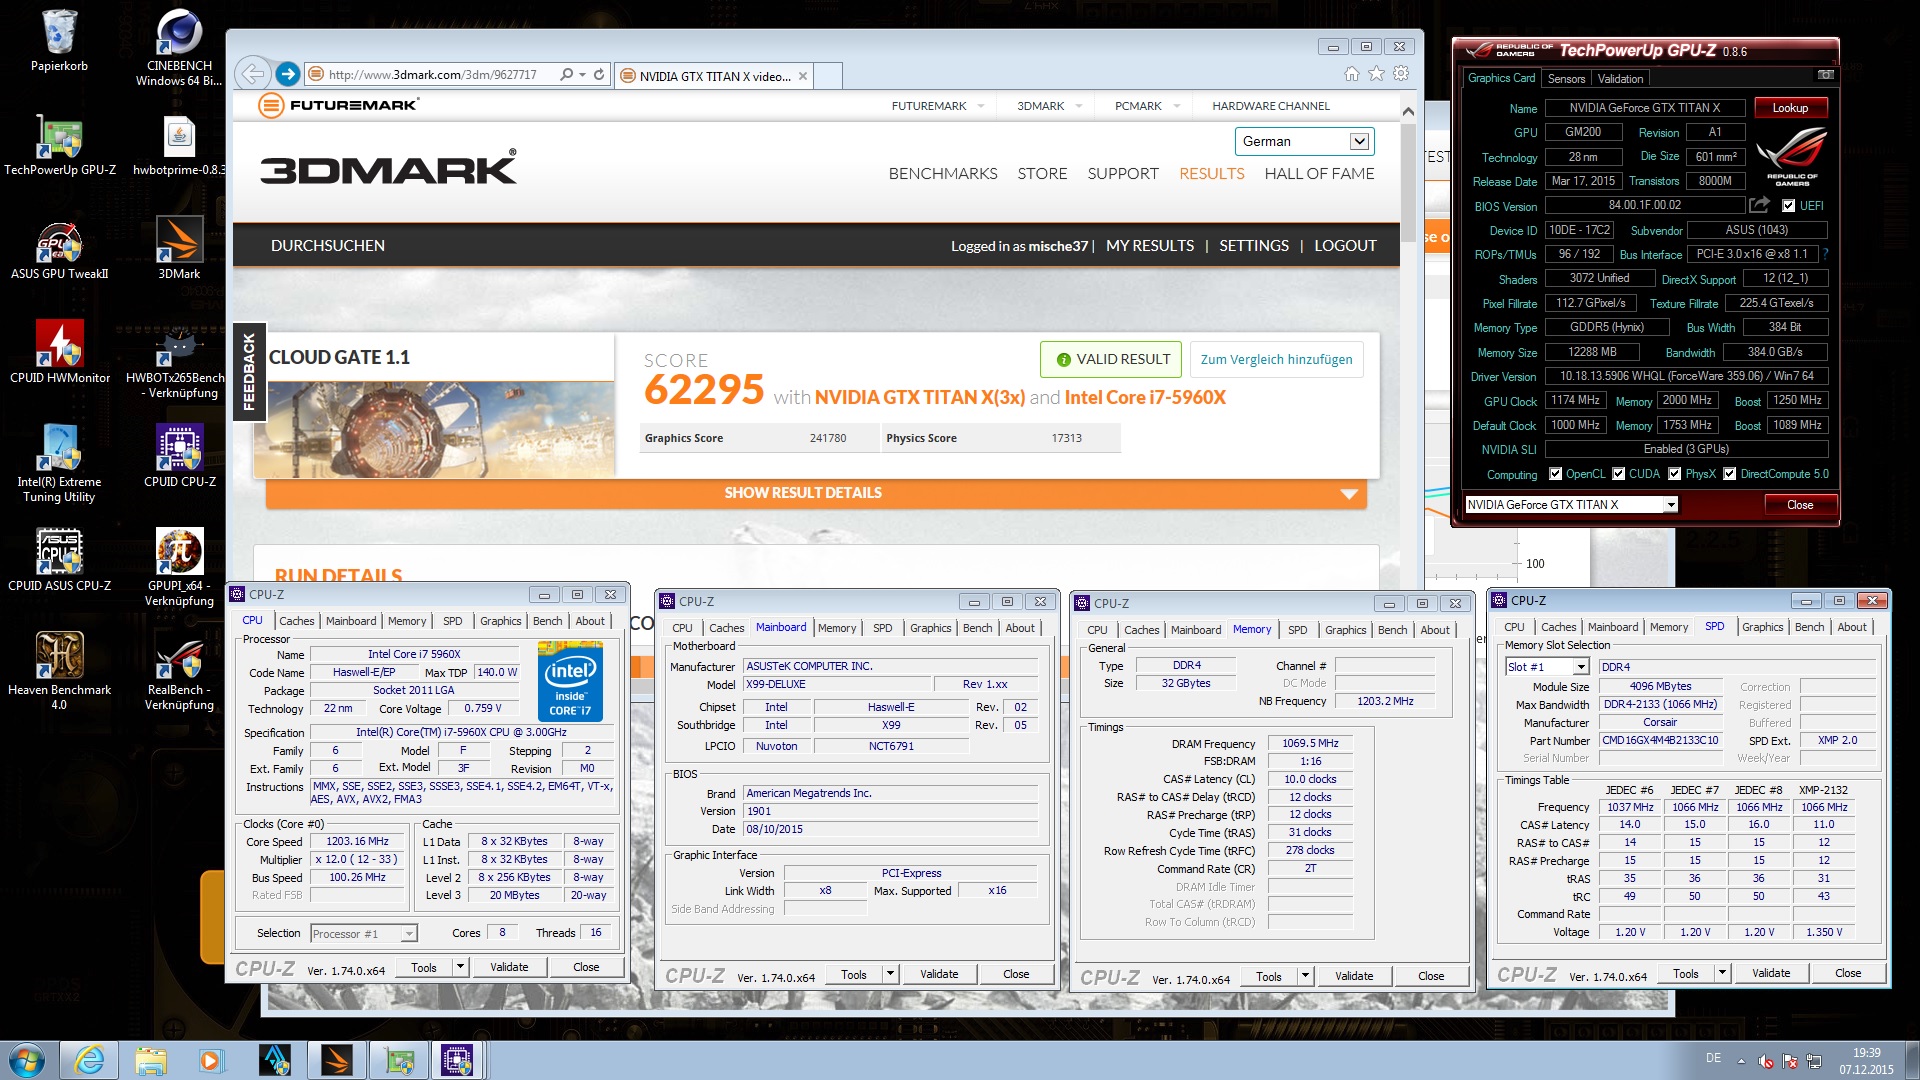1920x1080 pixels.
Task: Open hwbotprime desktop file icon
Action: pos(179,145)
